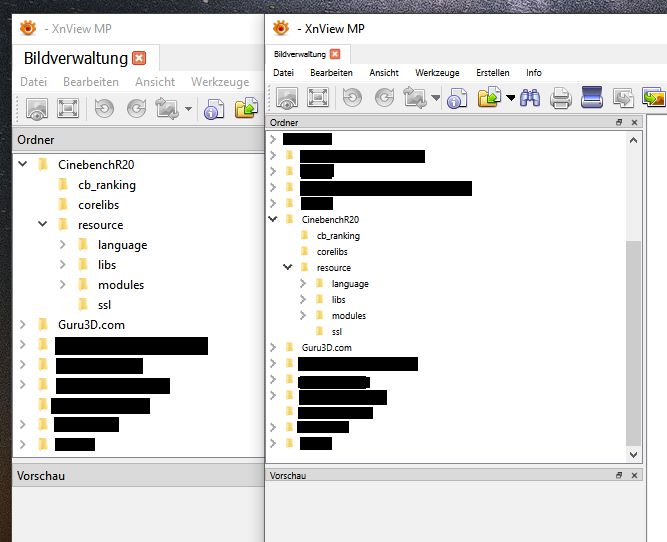This screenshot has width=667, height=542.
Task: Select corelibs folder in left window
Action: pyautogui.click(x=98, y=205)
